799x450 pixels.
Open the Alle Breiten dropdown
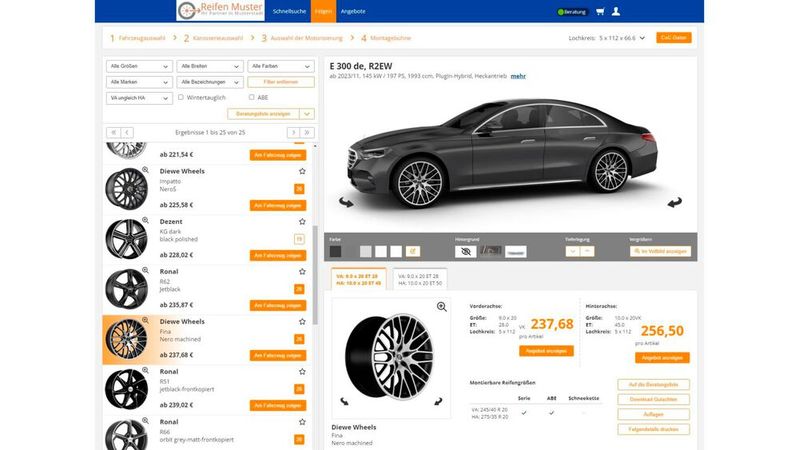point(210,66)
